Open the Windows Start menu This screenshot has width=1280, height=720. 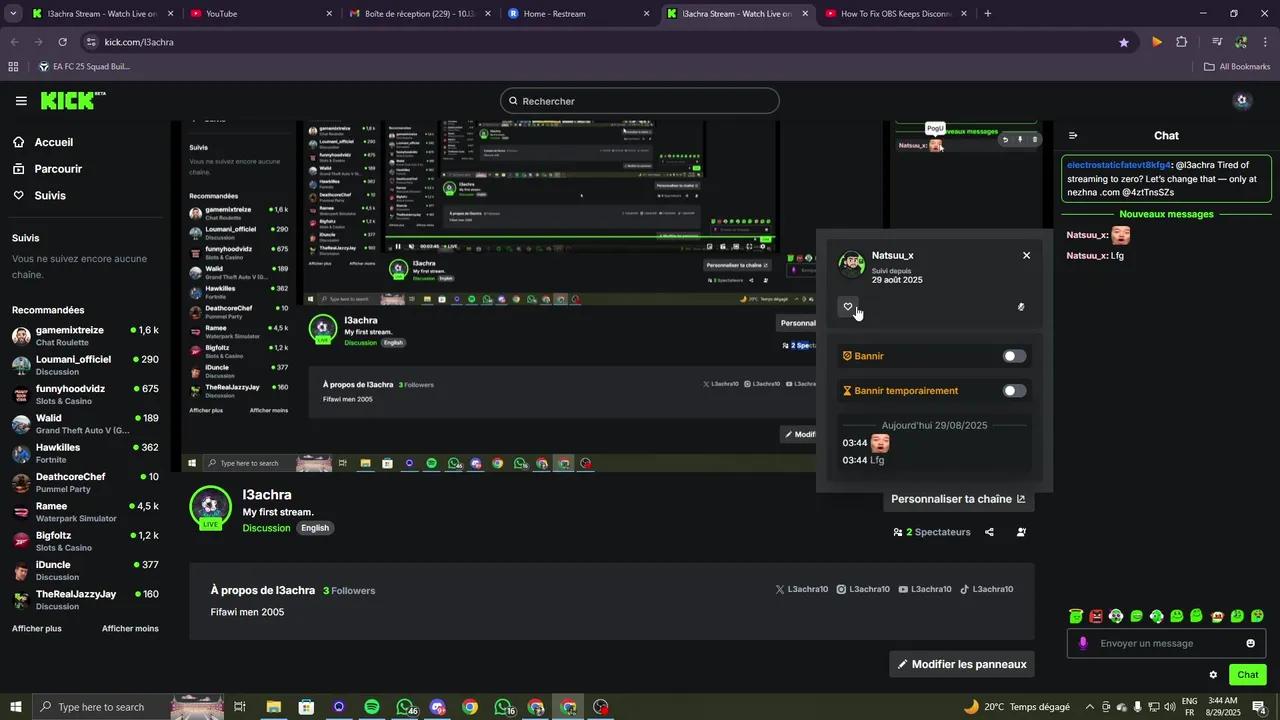pos(15,707)
